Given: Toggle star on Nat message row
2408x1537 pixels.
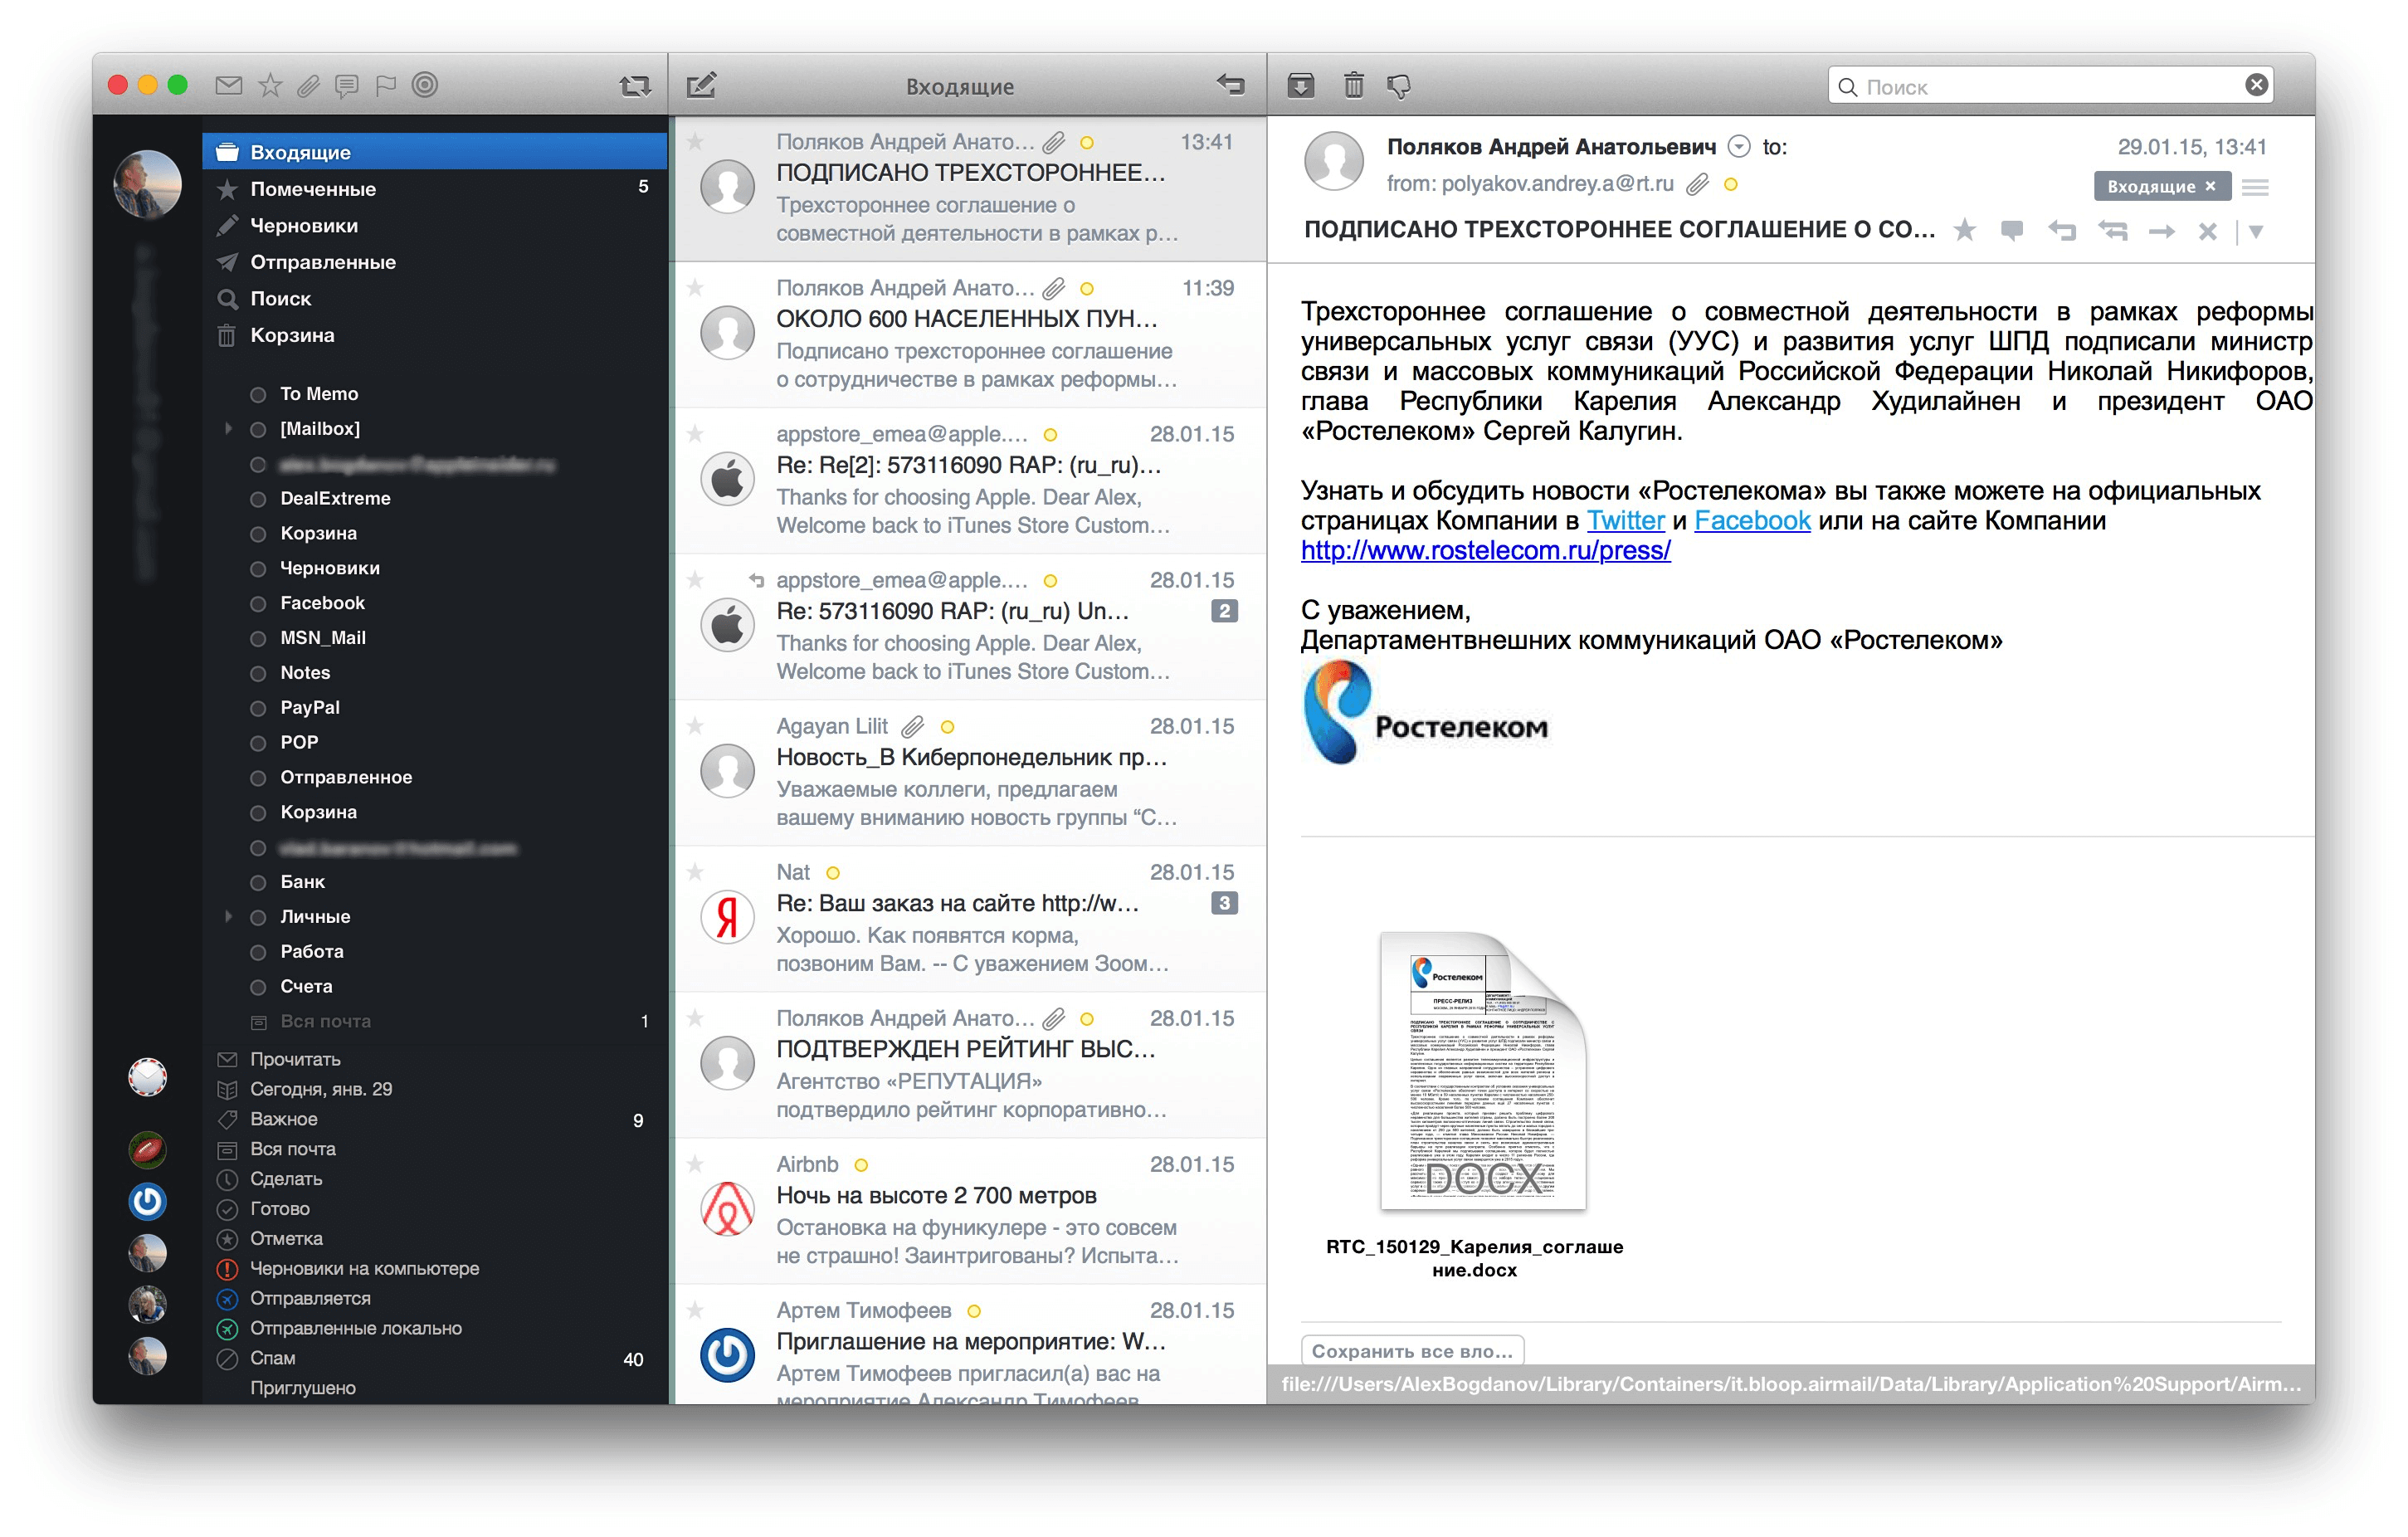Looking at the screenshot, I should (x=695, y=872).
